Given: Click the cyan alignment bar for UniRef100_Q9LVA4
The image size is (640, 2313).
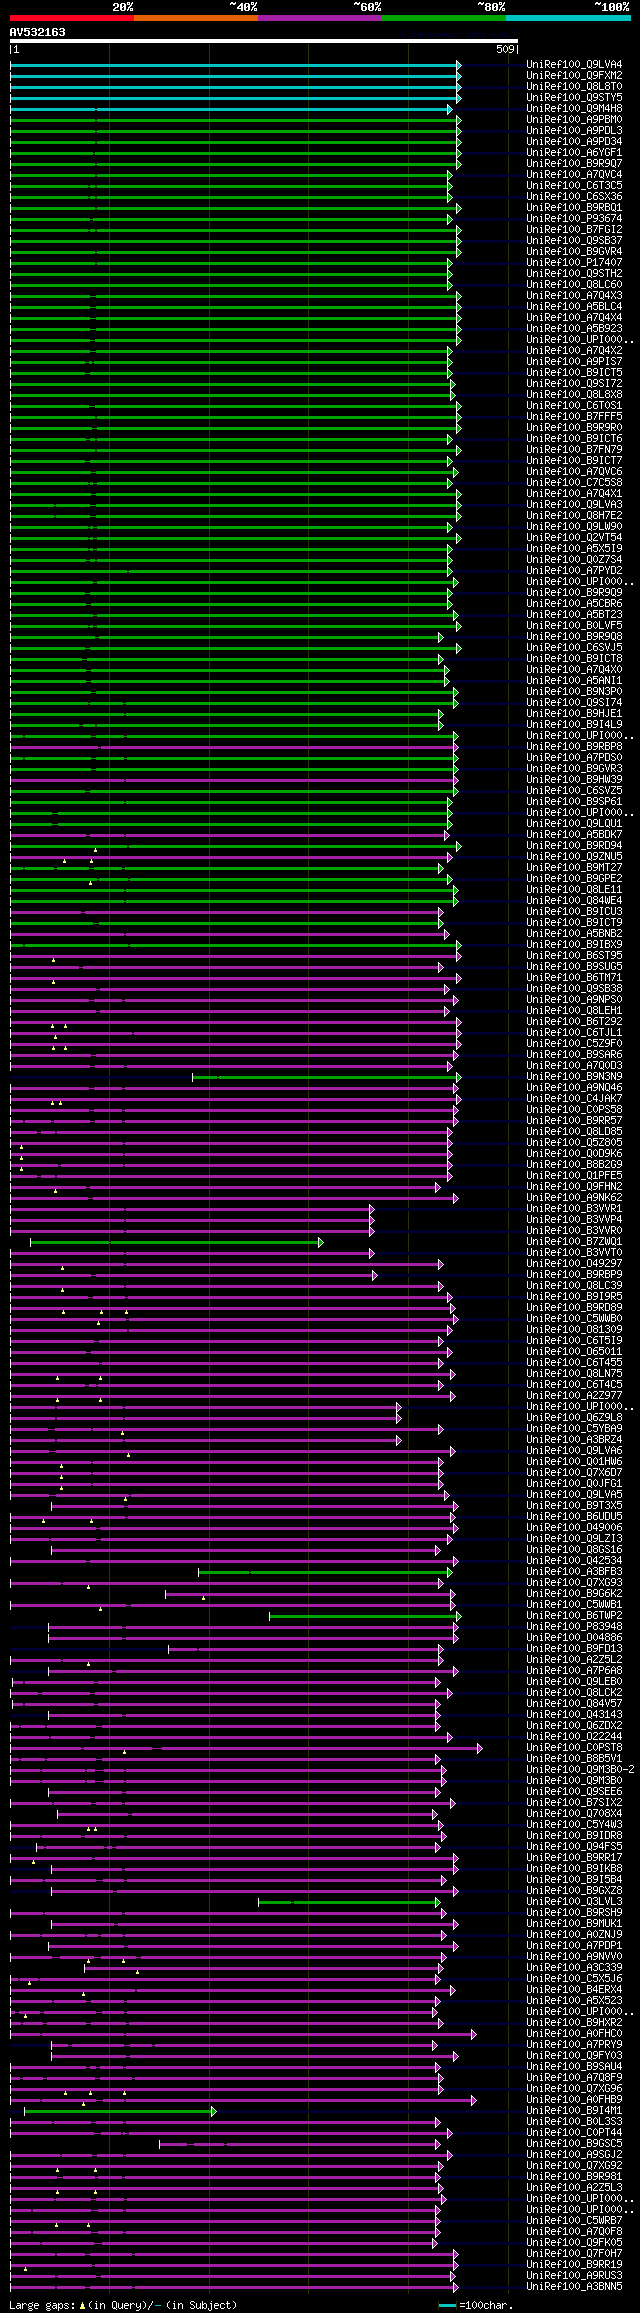Looking at the screenshot, I should (x=235, y=65).
